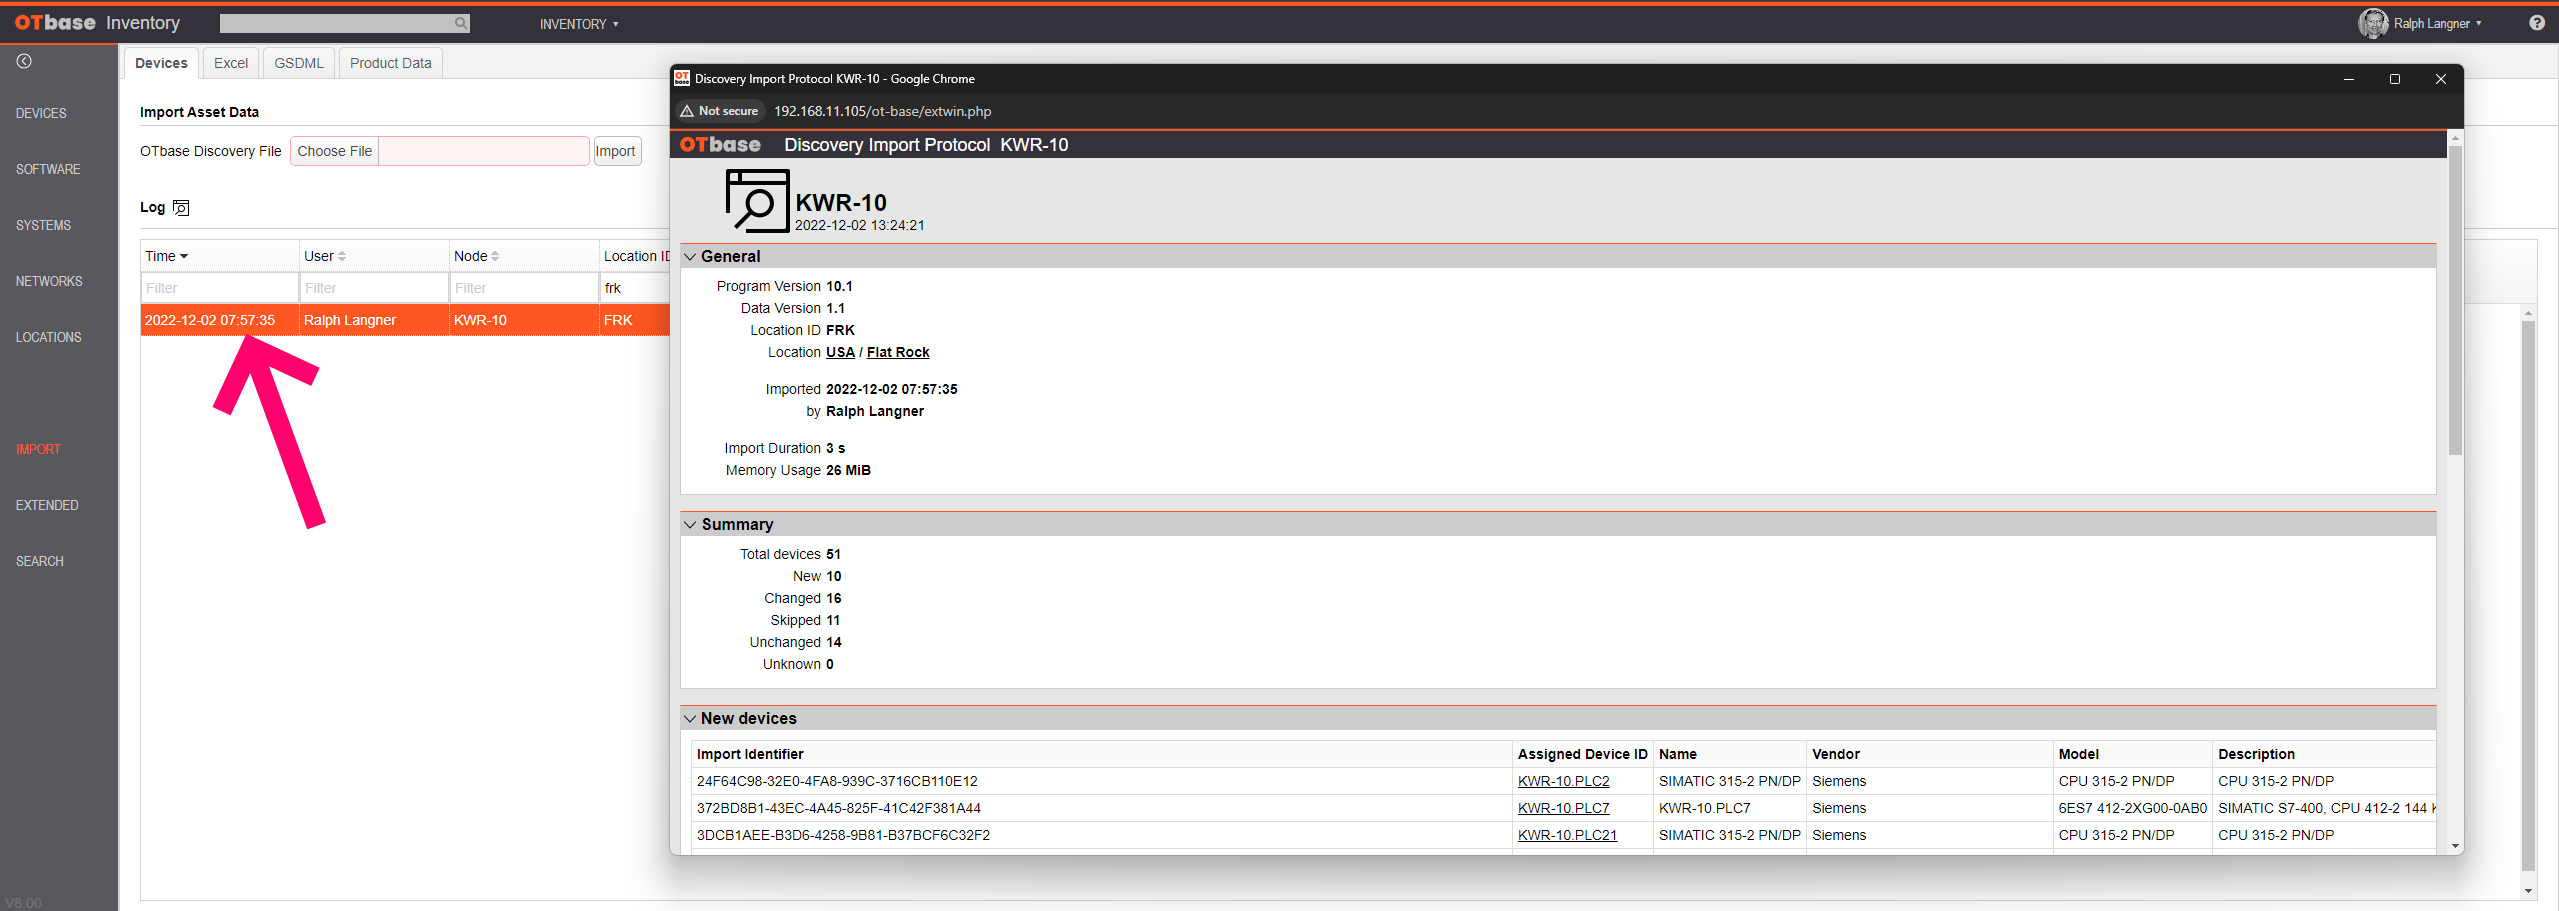Click Ralph Langner's avatar picture
The height and width of the screenshot is (911, 2559).
tap(2372, 23)
